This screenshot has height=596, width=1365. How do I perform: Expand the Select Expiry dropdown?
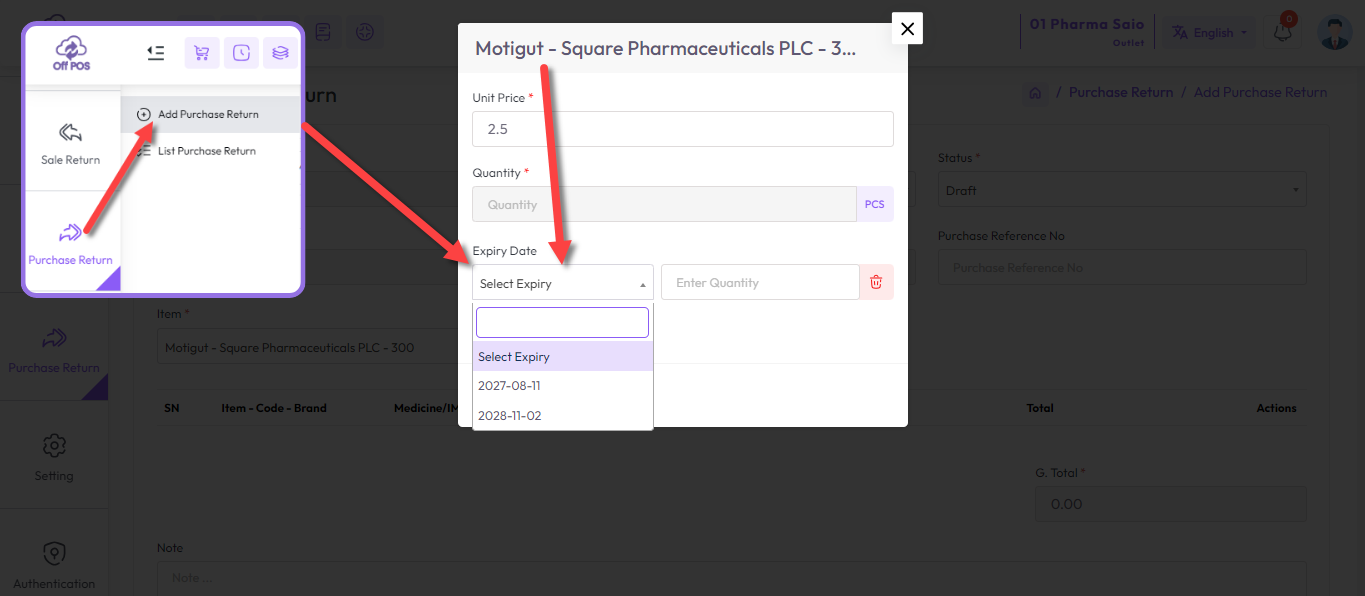563,283
